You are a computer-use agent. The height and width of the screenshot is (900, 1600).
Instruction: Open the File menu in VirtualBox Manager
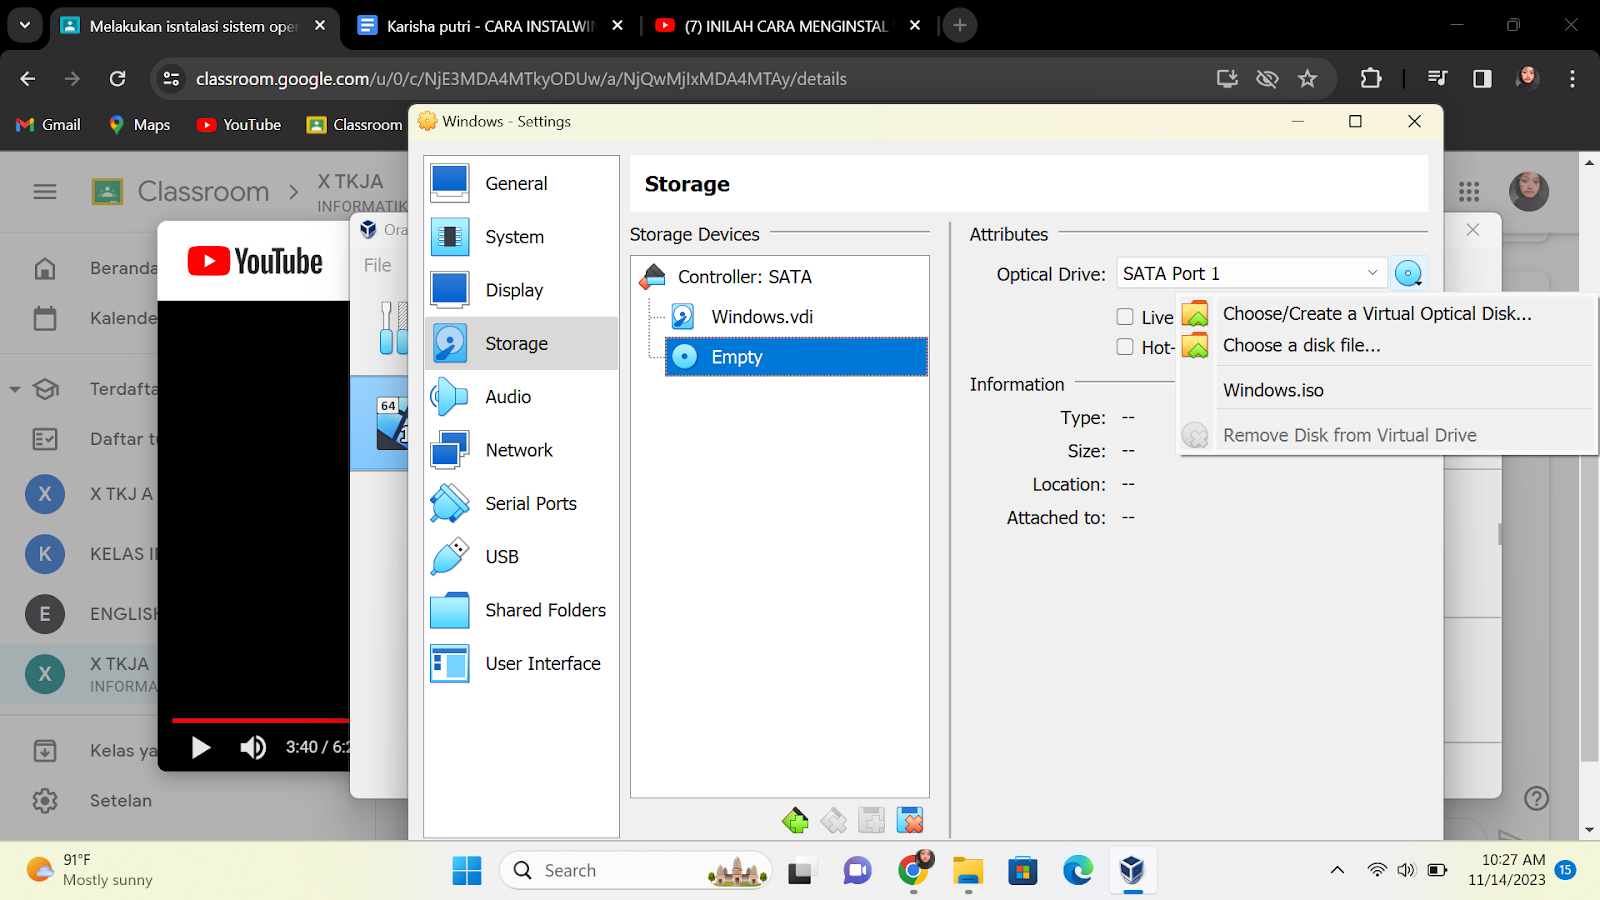pos(378,265)
